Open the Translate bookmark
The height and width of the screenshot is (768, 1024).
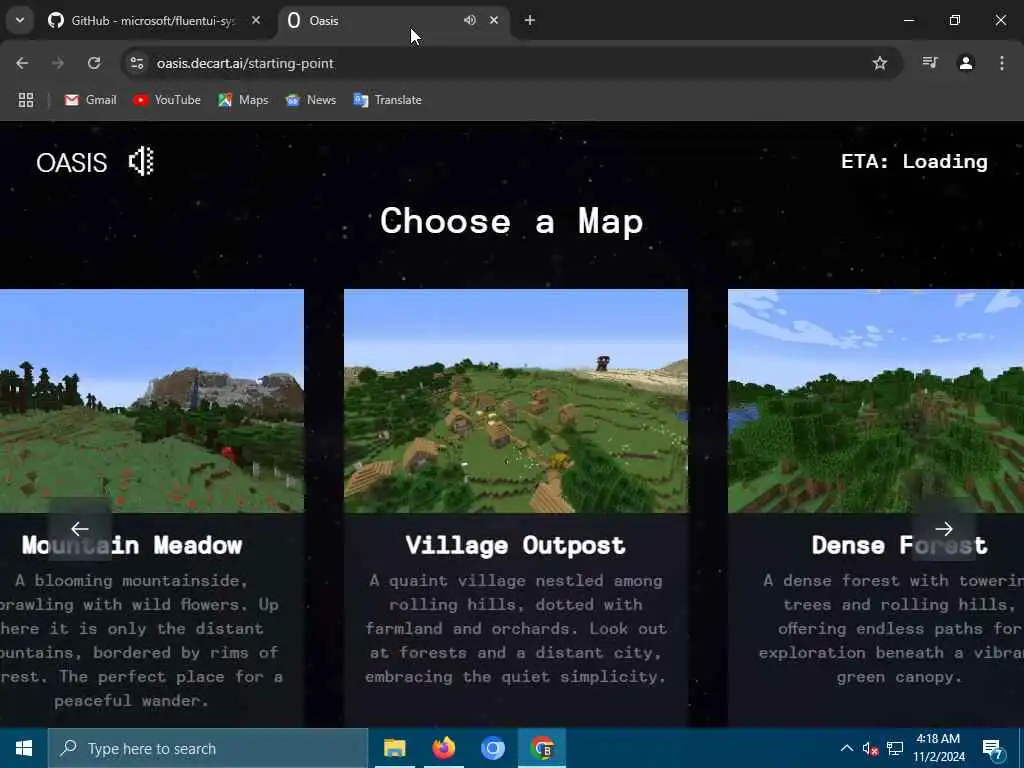click(x=388, y=100)
